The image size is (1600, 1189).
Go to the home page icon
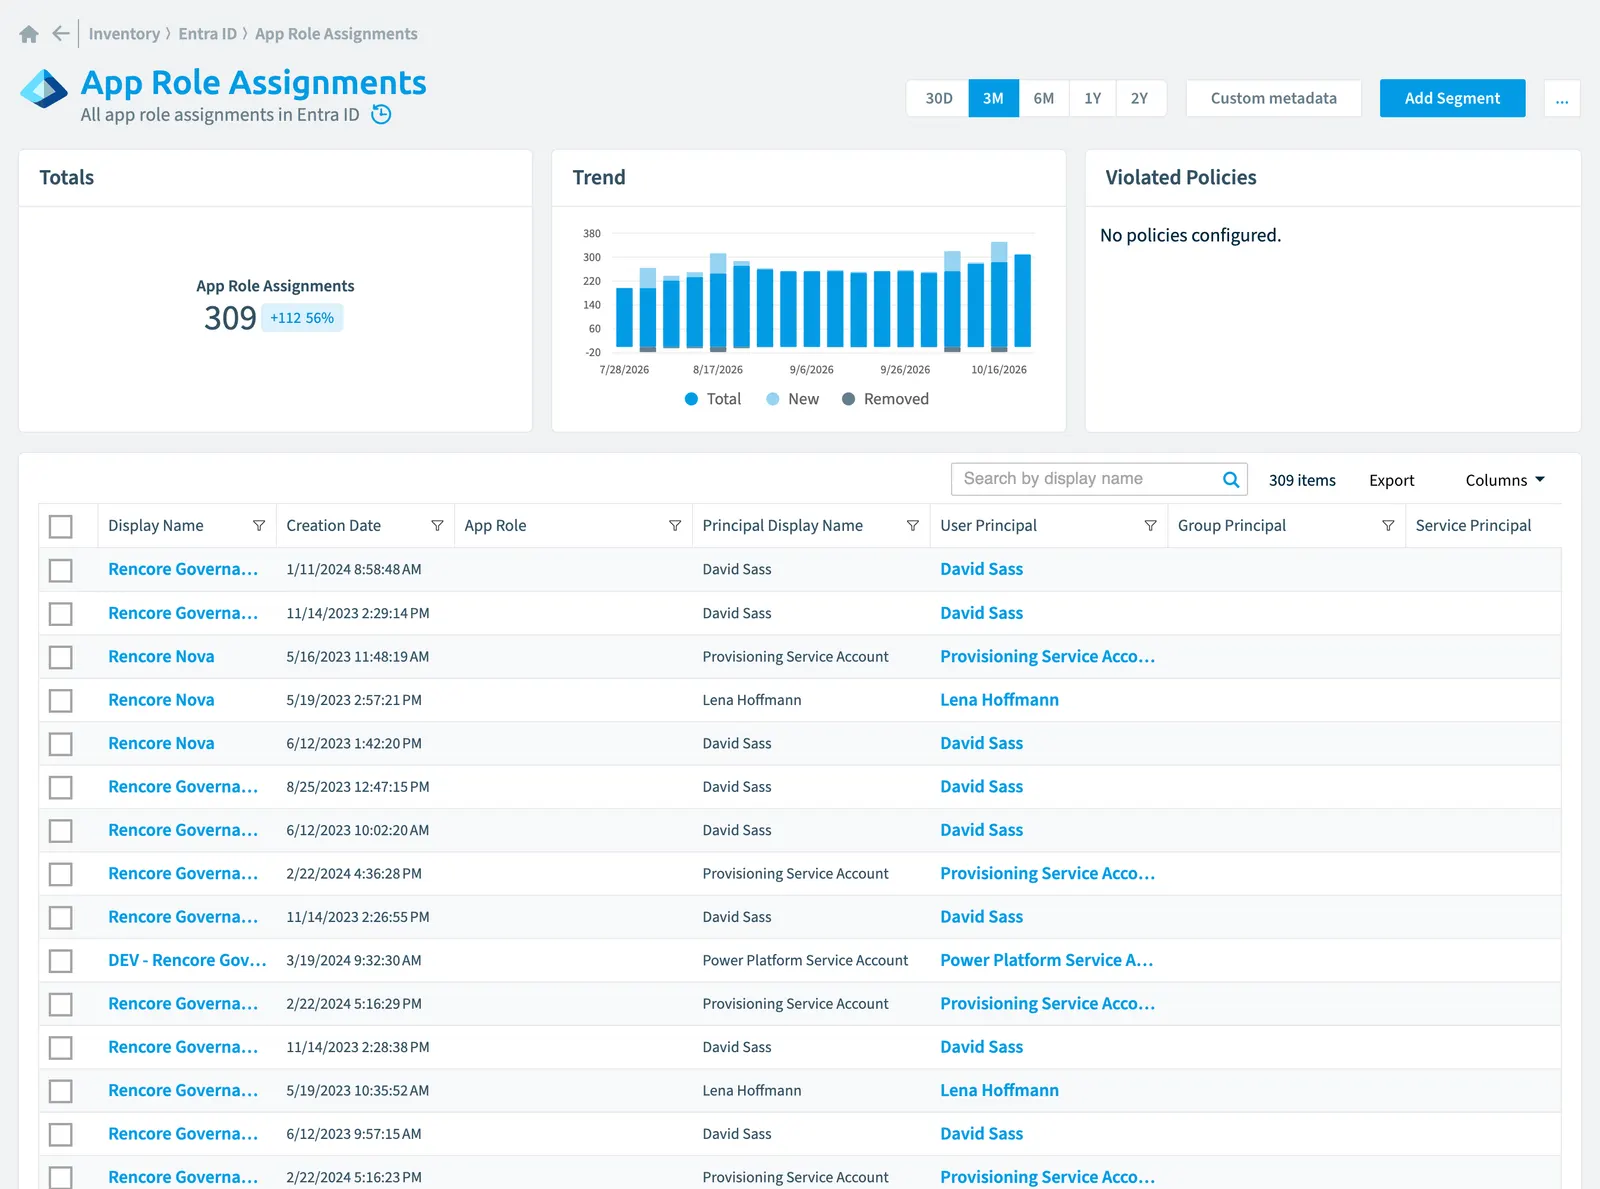(x=29, y=34)
